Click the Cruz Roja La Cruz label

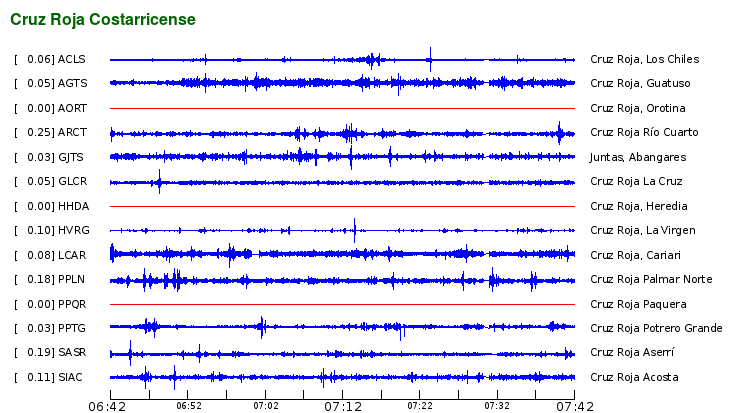636,181
